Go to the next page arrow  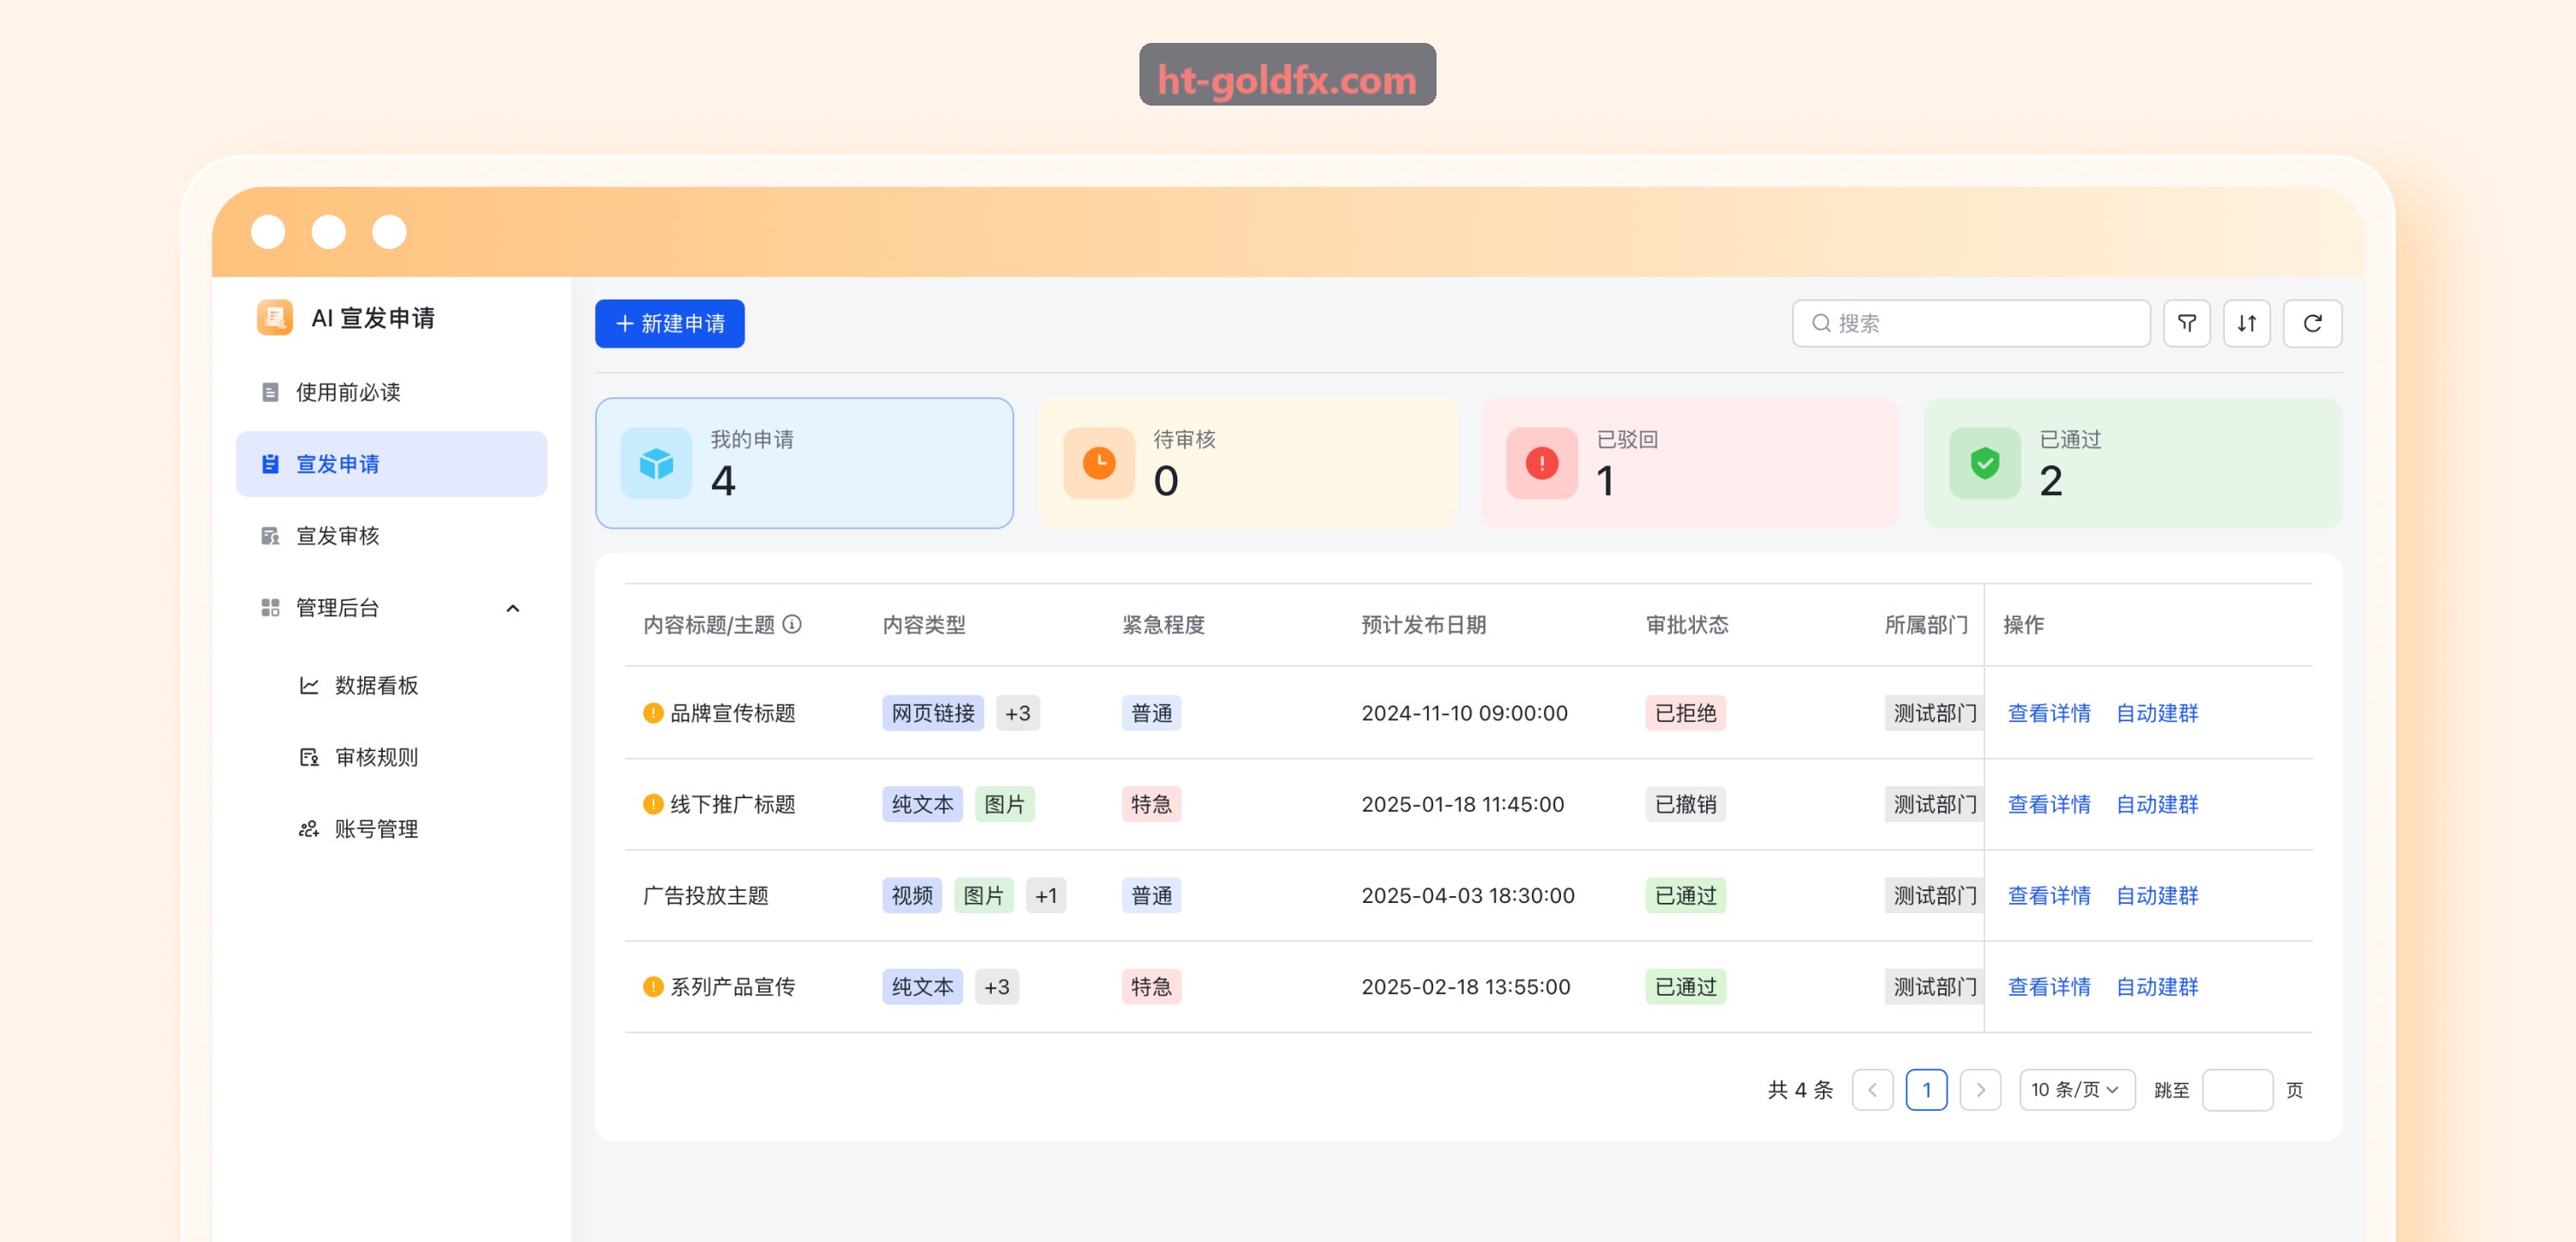point(1980,1089)
